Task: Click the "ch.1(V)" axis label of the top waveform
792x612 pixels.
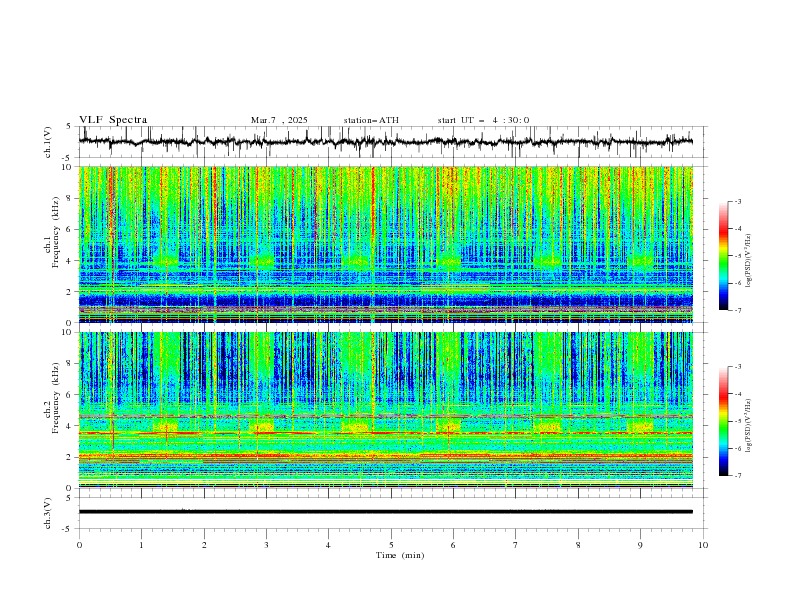Action: [48, 142]
